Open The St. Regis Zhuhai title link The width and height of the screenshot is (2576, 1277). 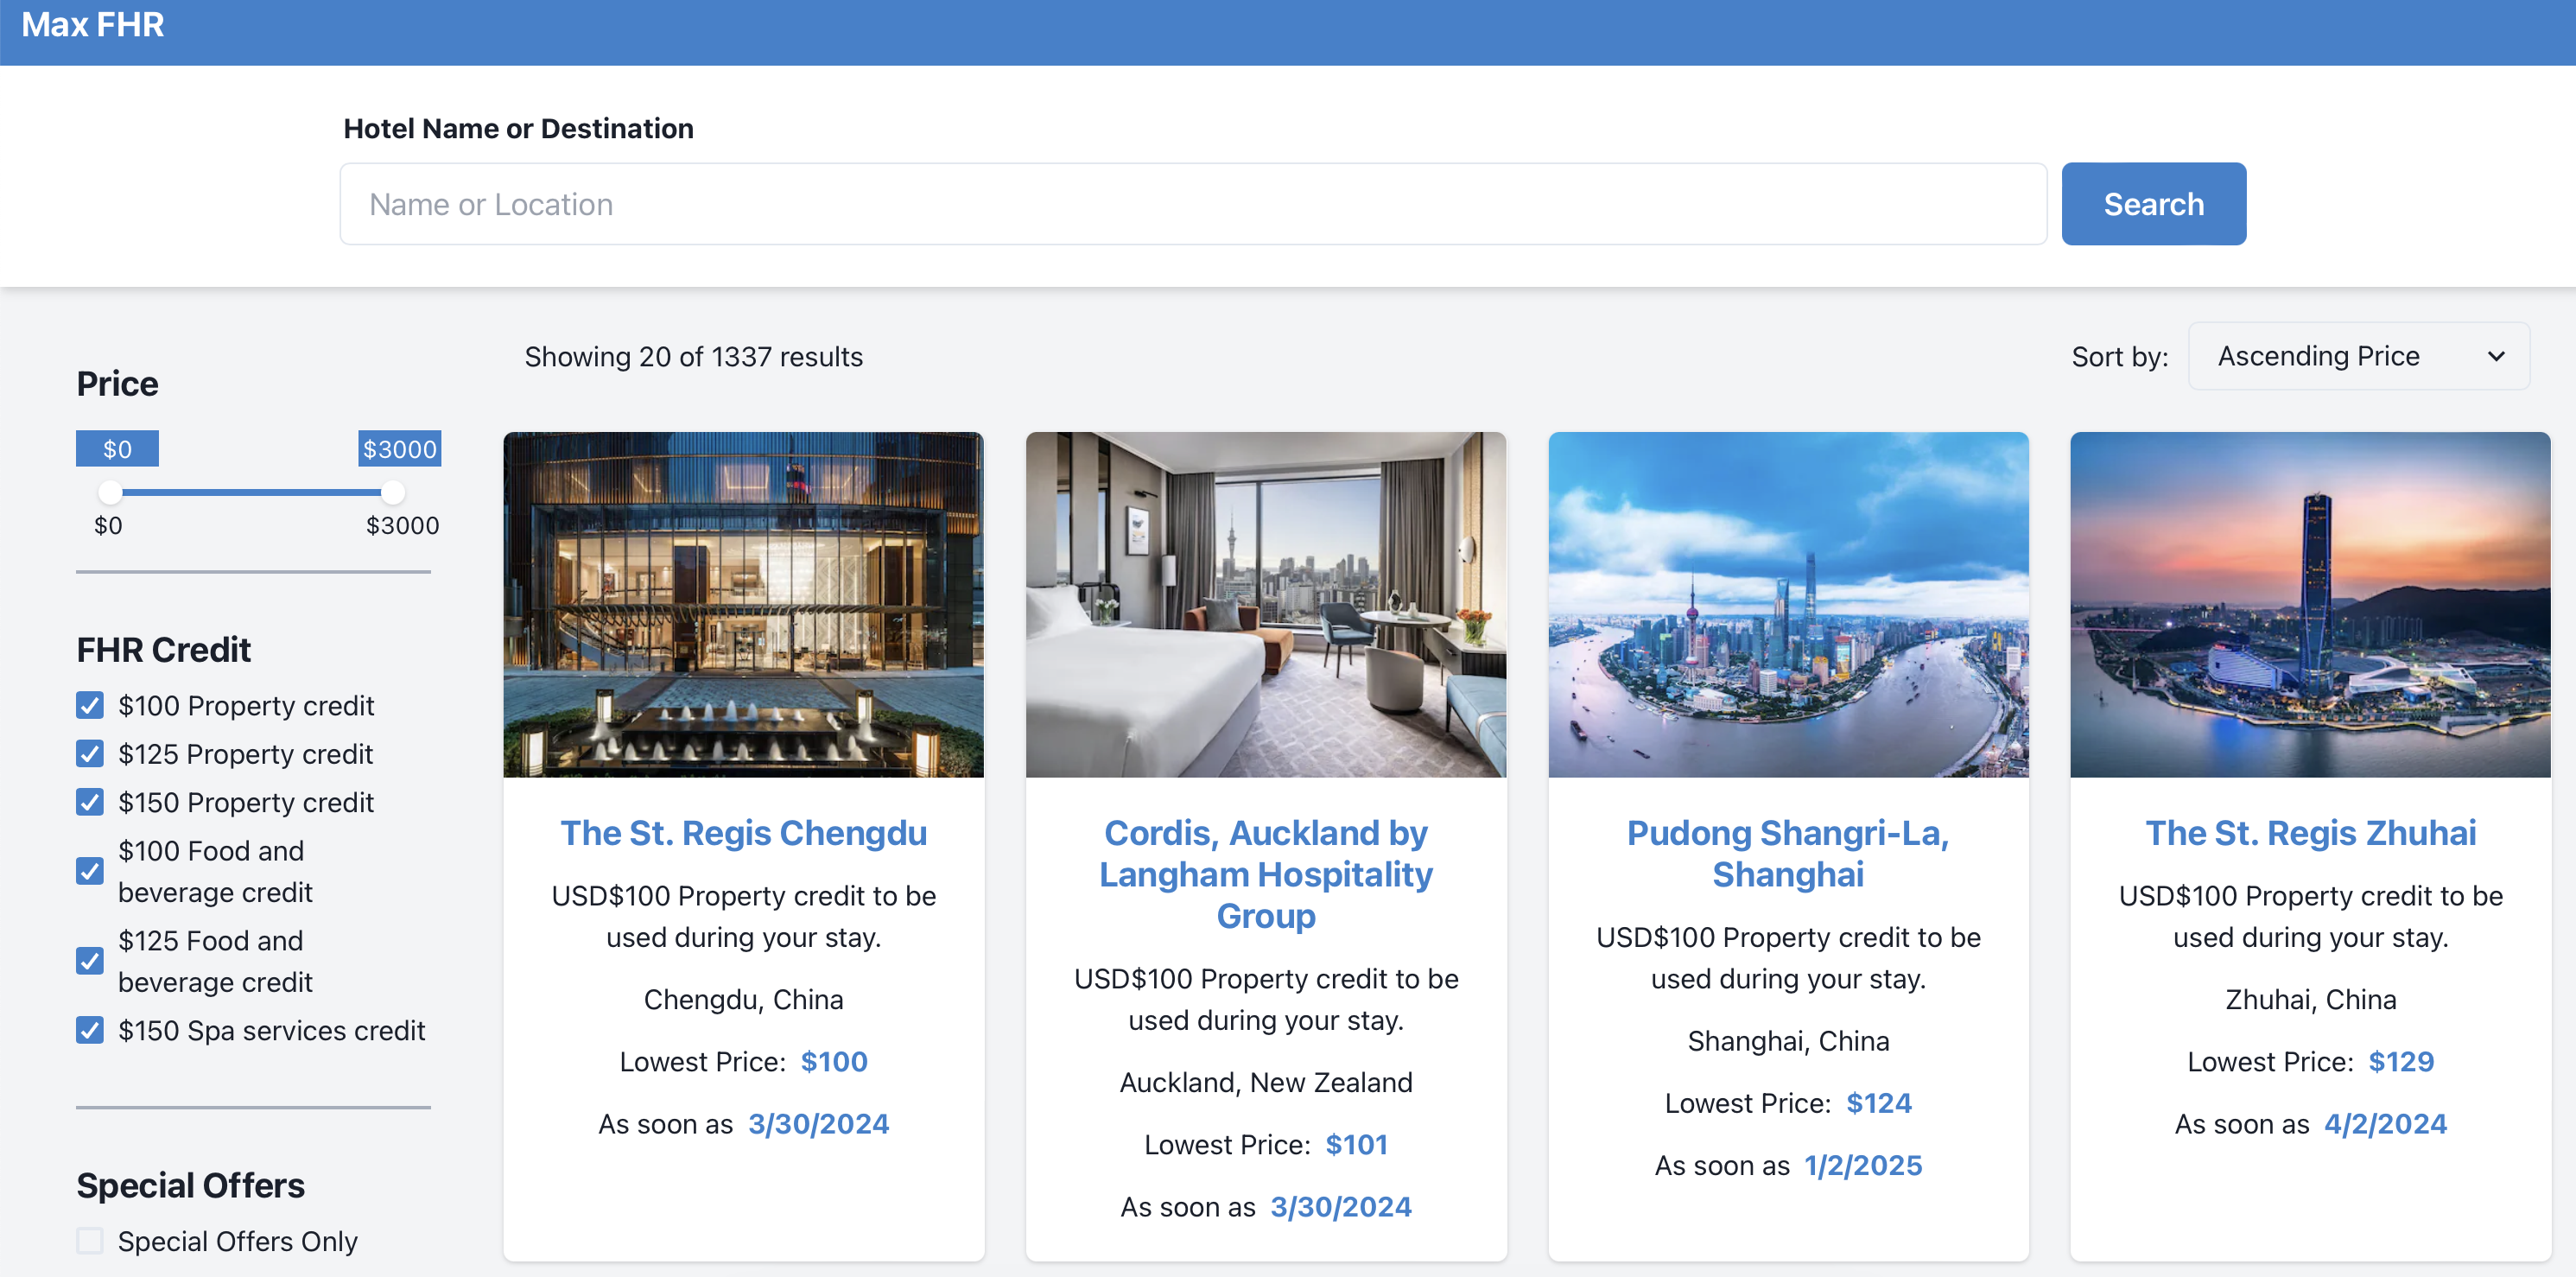pyautogui.click(x=2310, y=832)
